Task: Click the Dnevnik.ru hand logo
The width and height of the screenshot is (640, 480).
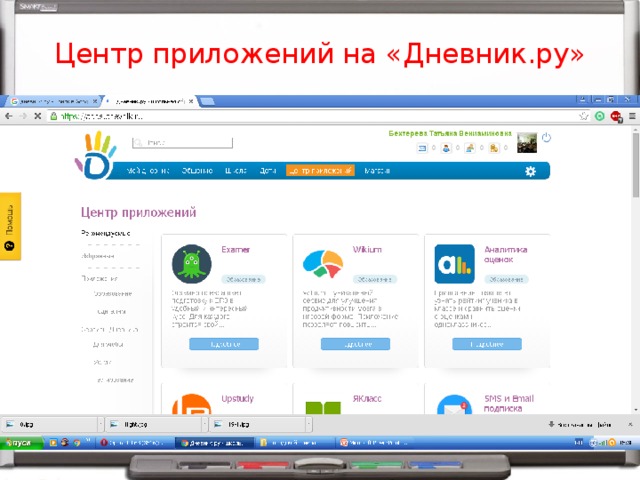Action: click(x=96, y=156)
